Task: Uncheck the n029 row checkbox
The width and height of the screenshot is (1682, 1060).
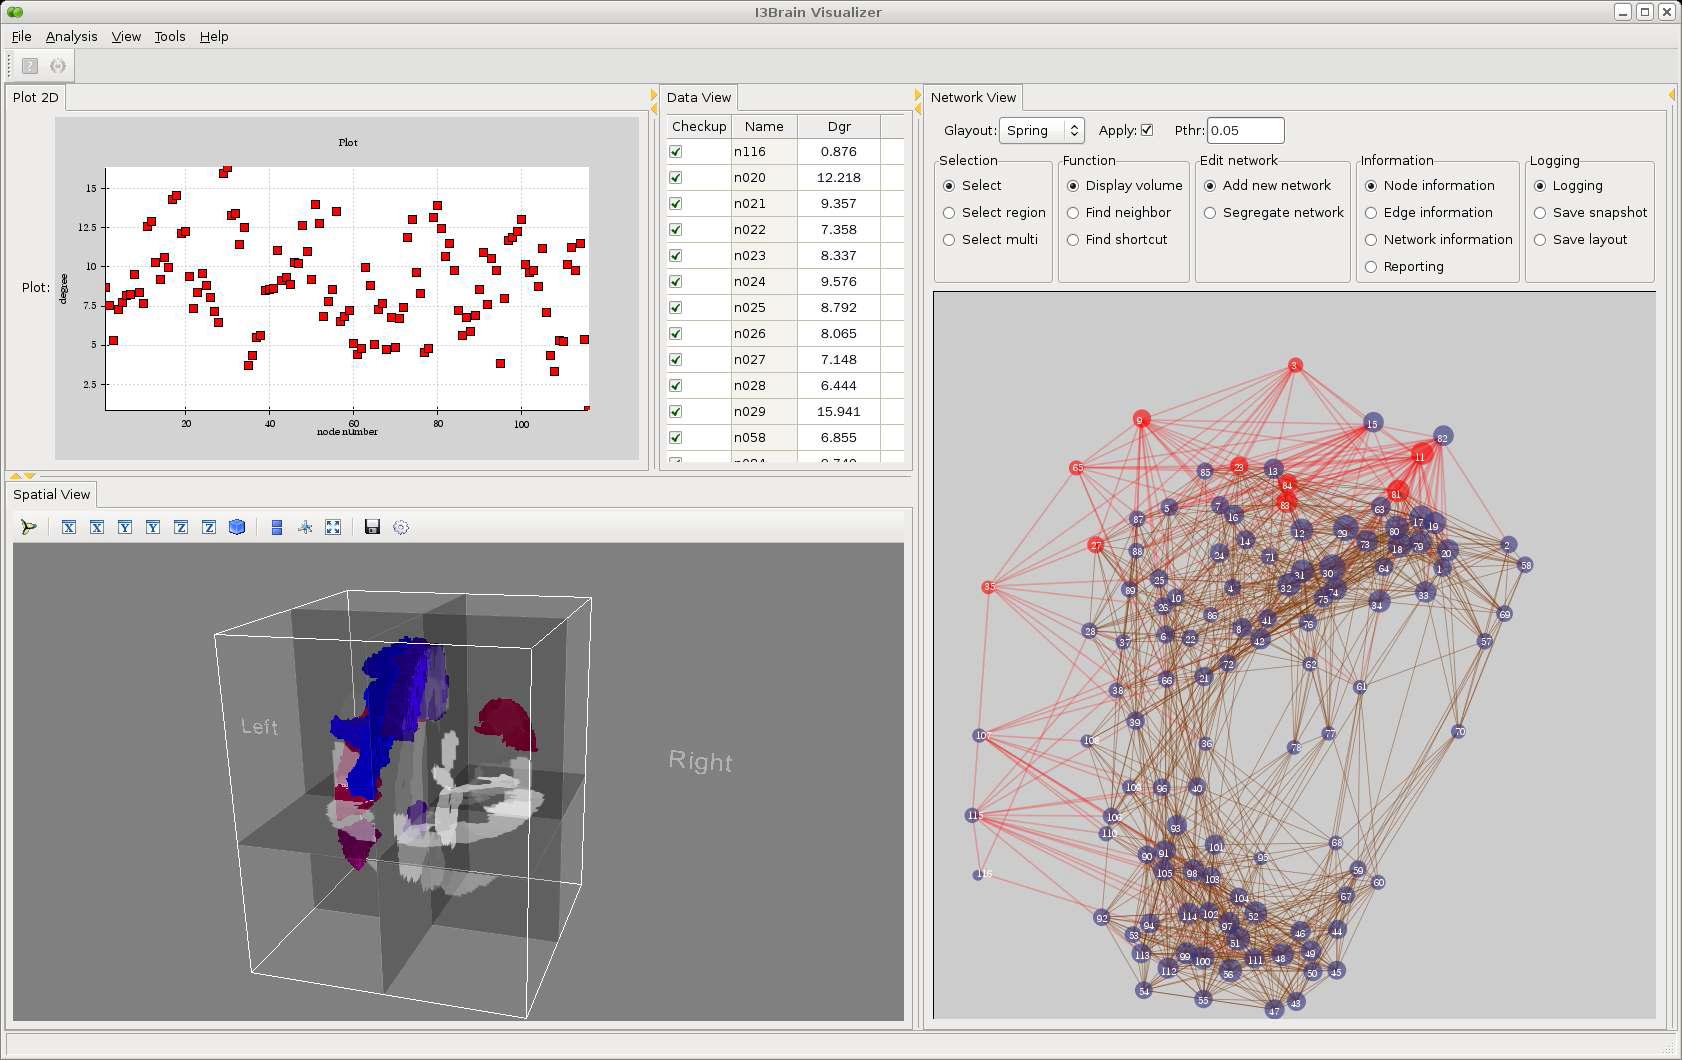Action: click(x=676, y=412)
